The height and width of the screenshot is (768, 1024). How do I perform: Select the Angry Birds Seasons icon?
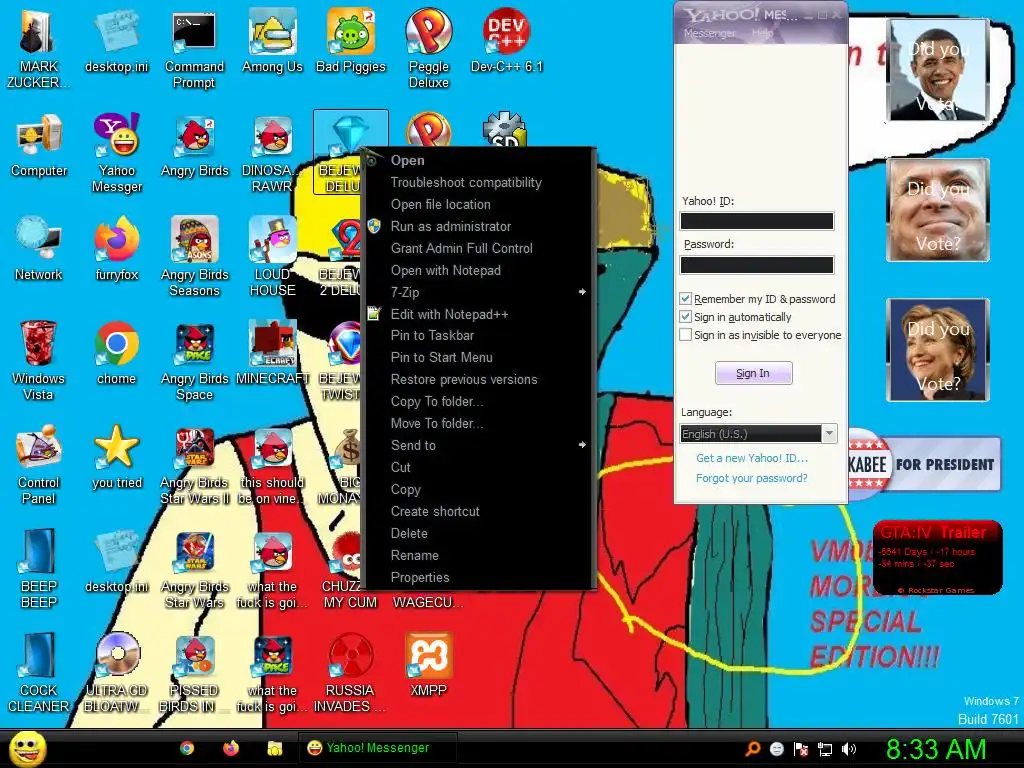(195, 258)
